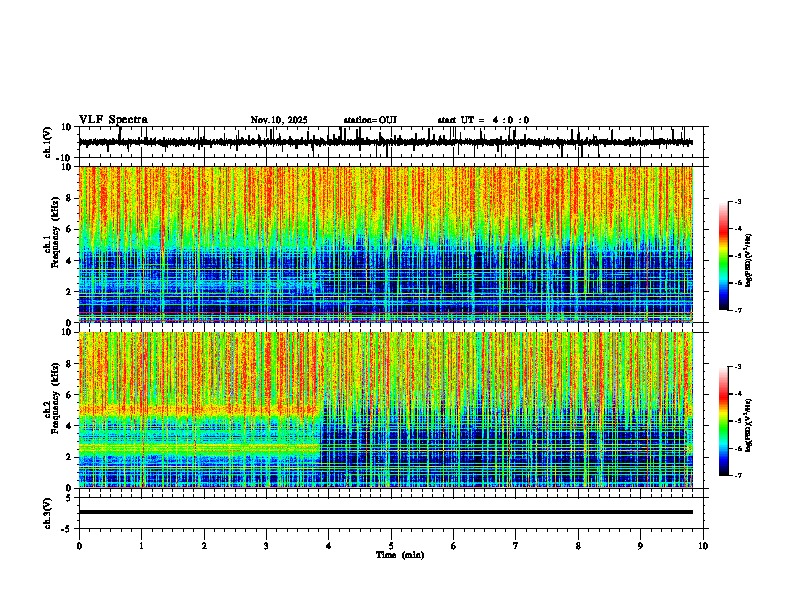Click time axis tick label "1"
792x612 pixels.
(141, 546)
